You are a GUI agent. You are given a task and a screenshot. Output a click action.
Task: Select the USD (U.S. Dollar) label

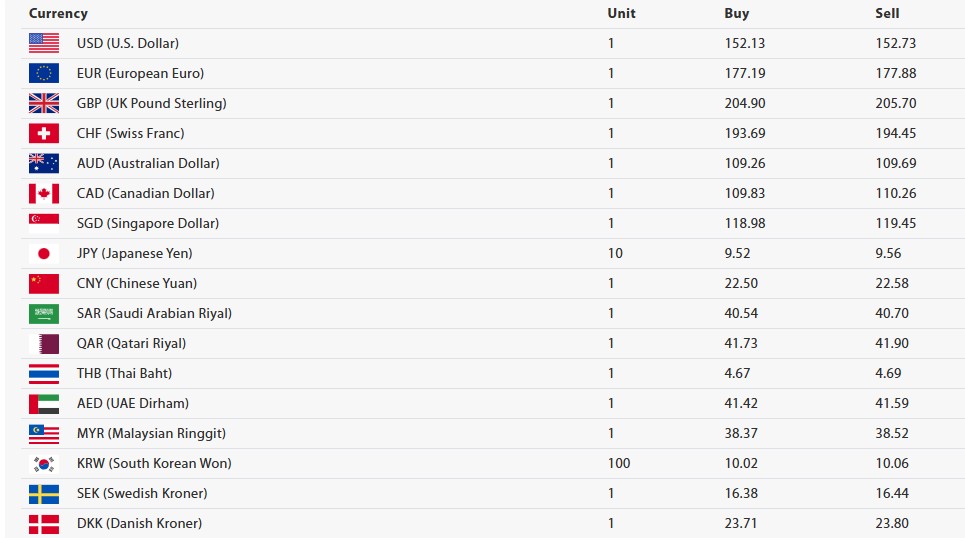pyautogui.click(x=128, y=43)
